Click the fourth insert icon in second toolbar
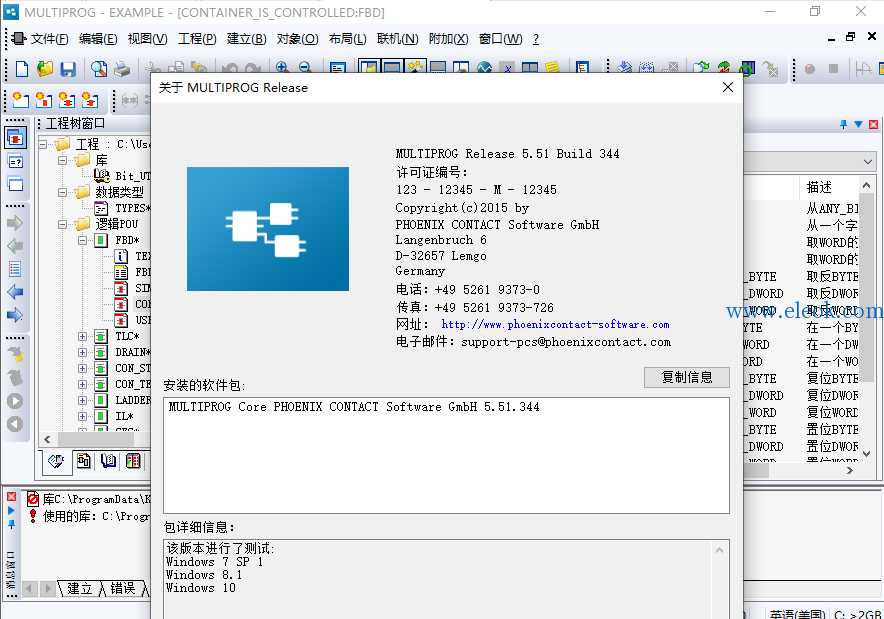The height and width of the screenshot is (619, 884). [x=90, y=100]
